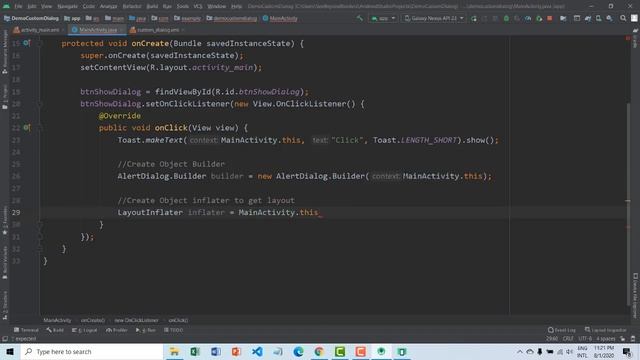Click the new OnClickListener breadcrumb below editor
The height and width of the screenshot is (360, 640).
tap(136, 320)
